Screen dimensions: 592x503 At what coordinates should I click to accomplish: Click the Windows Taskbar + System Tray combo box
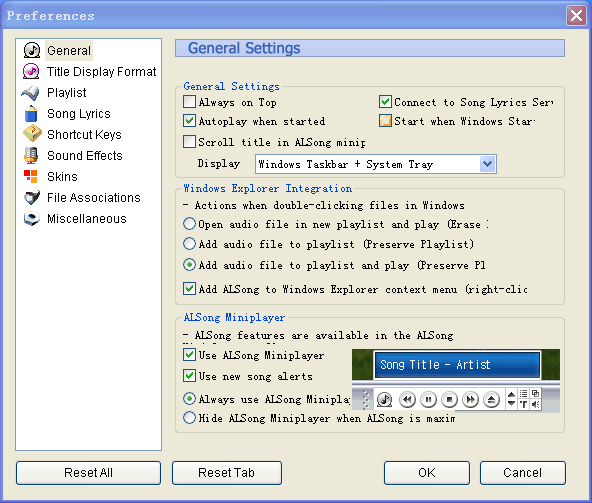tap(376, 164)
